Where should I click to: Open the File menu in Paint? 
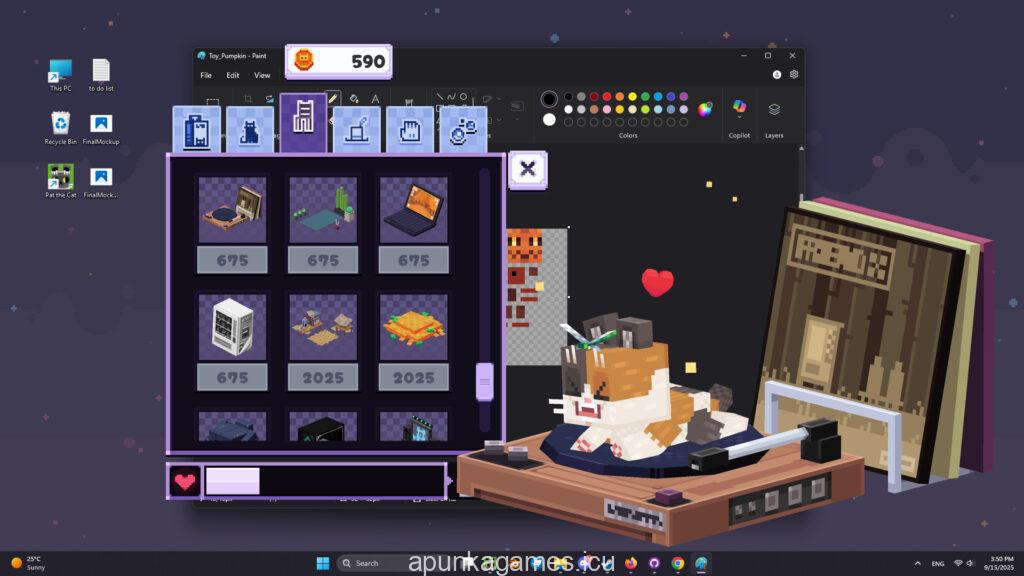point(206,75)
